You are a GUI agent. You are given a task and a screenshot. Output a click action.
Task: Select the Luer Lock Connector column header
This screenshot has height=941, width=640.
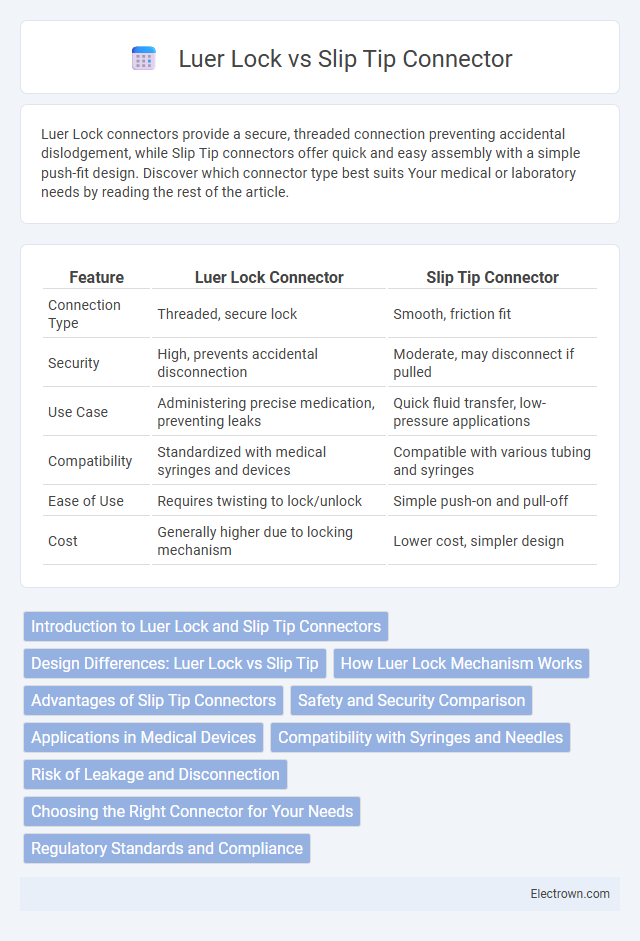(x=269, y=277)
